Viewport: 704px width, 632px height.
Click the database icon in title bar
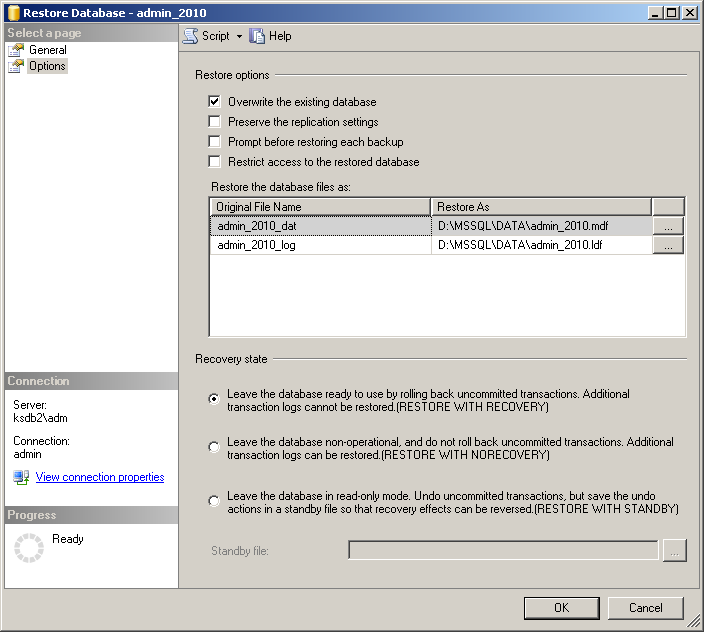pos(13,13)
